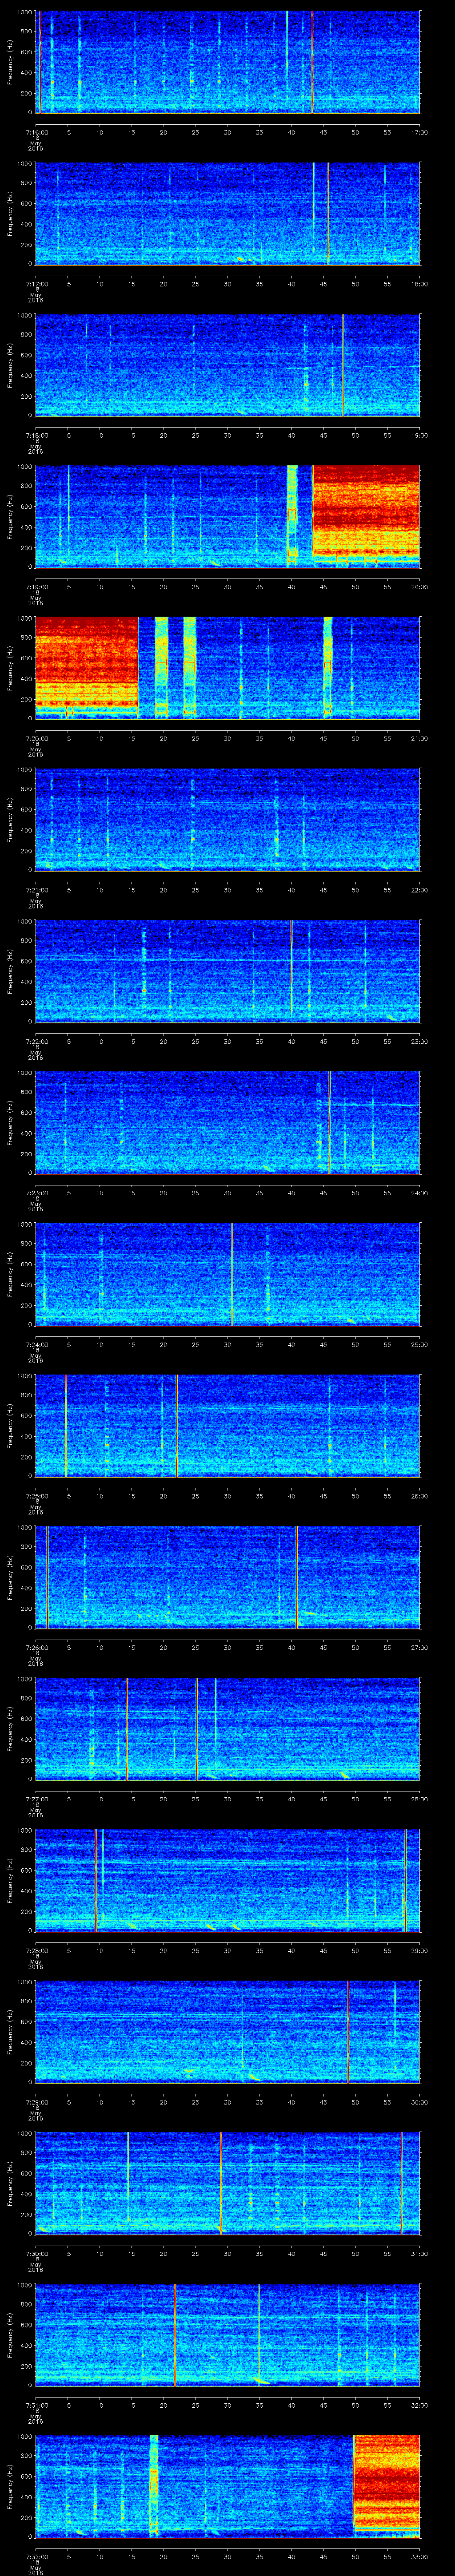Select the spectrogram panel starting at 7:25:00
The image size is (455, 2576).
[x=228, y=1427]
